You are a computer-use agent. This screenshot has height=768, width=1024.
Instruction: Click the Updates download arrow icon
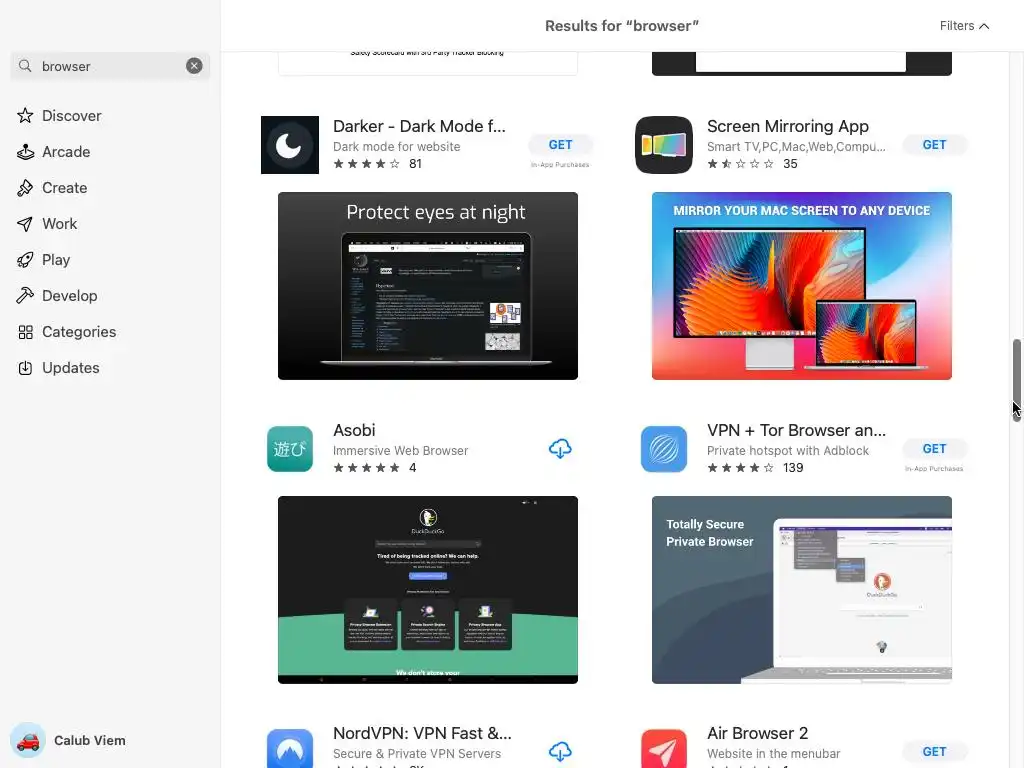coord(25,368)
